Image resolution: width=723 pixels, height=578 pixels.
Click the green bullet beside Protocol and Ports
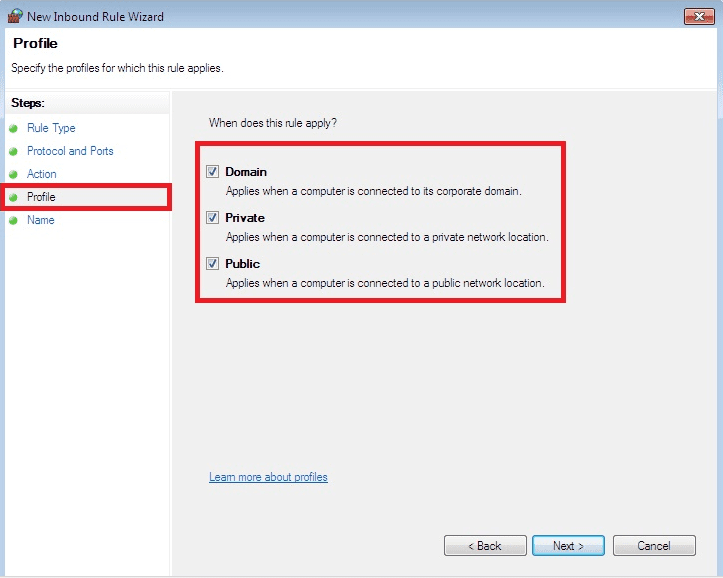[14, 152]
